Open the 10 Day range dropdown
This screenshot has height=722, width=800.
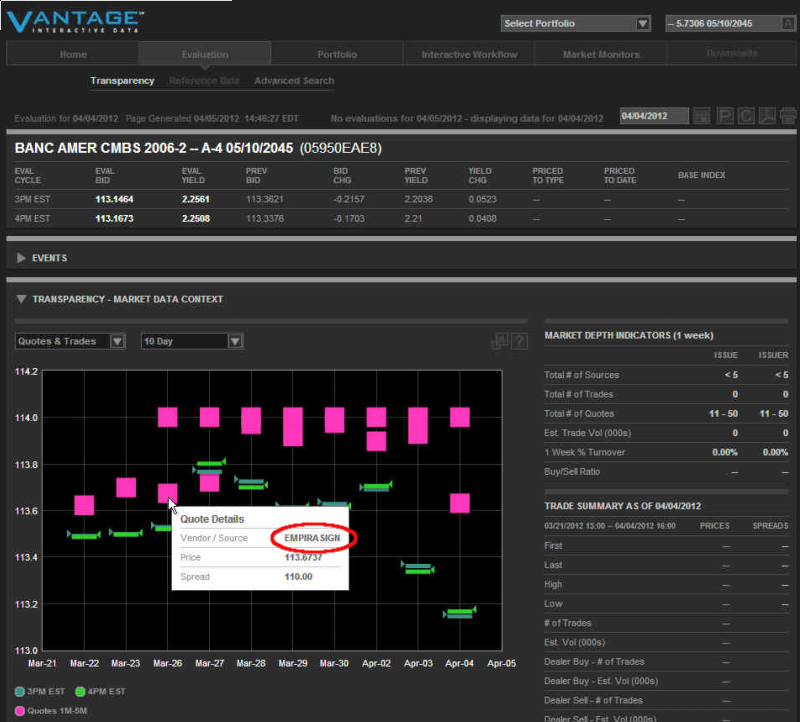(192, 341)
